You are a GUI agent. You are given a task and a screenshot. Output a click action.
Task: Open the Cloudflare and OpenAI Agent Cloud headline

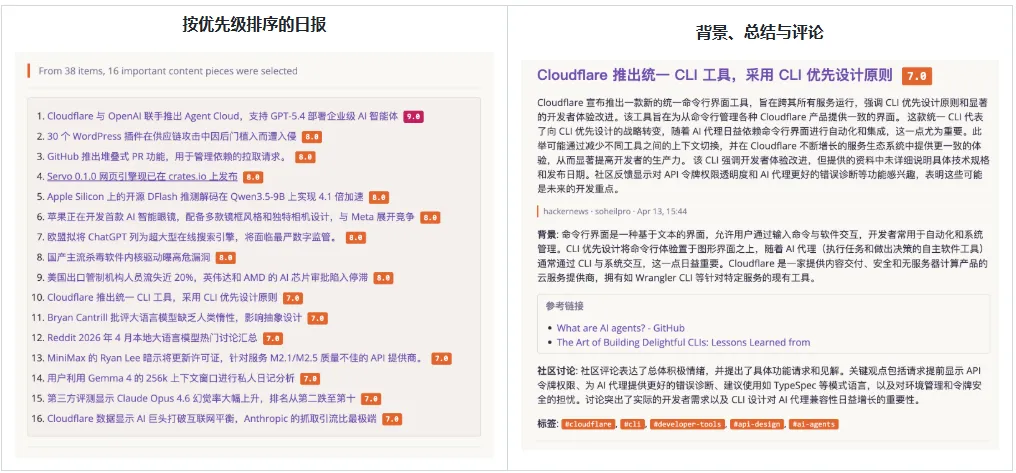222,117
